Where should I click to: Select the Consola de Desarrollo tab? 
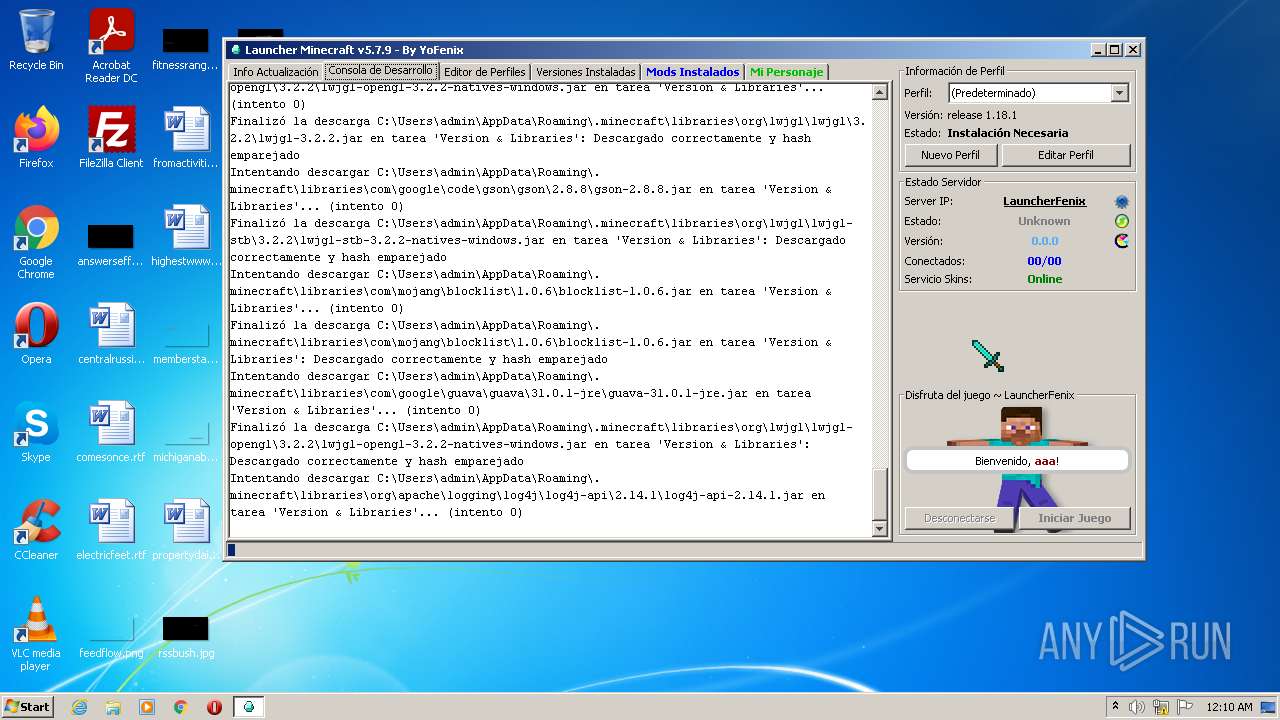[381, 71]
